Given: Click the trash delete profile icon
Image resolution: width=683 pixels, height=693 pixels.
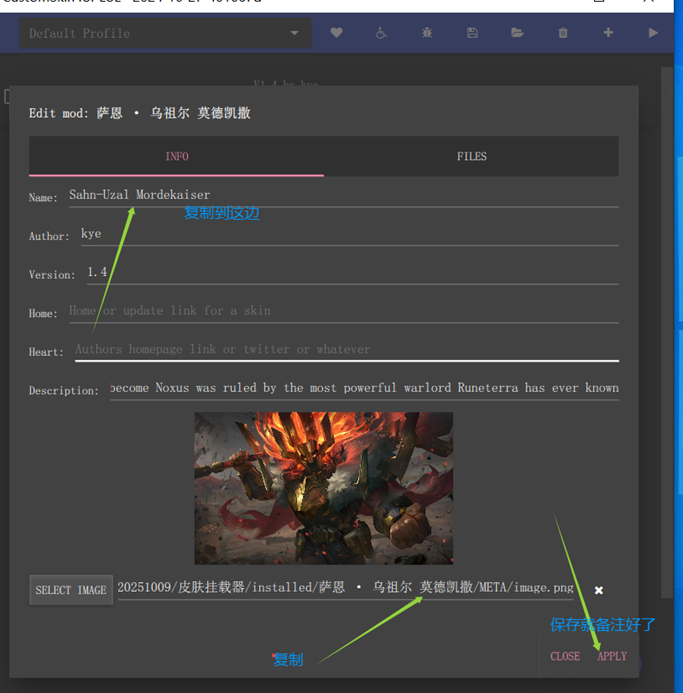Looking at the screenshot, I should click(x=563, y=33).
